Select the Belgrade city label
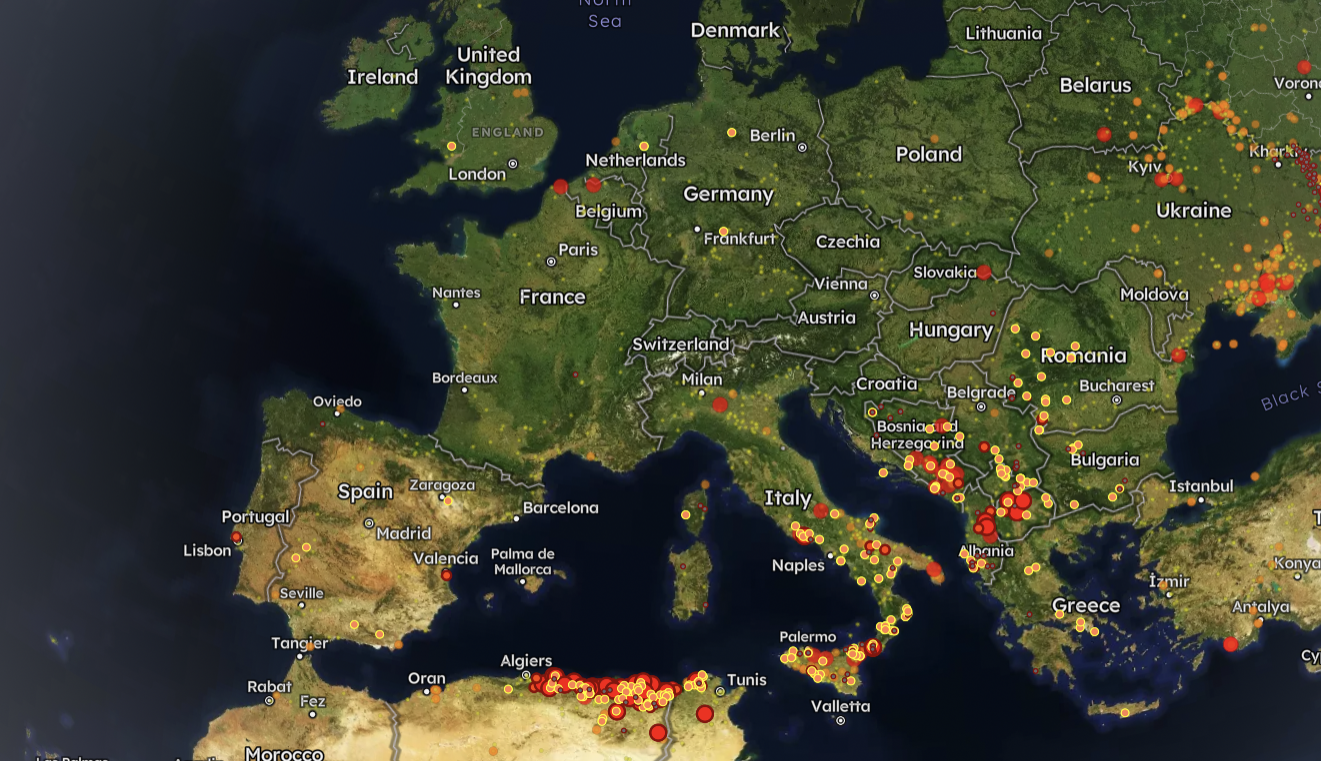This screenshot has width=1321, height=761. 980,393
